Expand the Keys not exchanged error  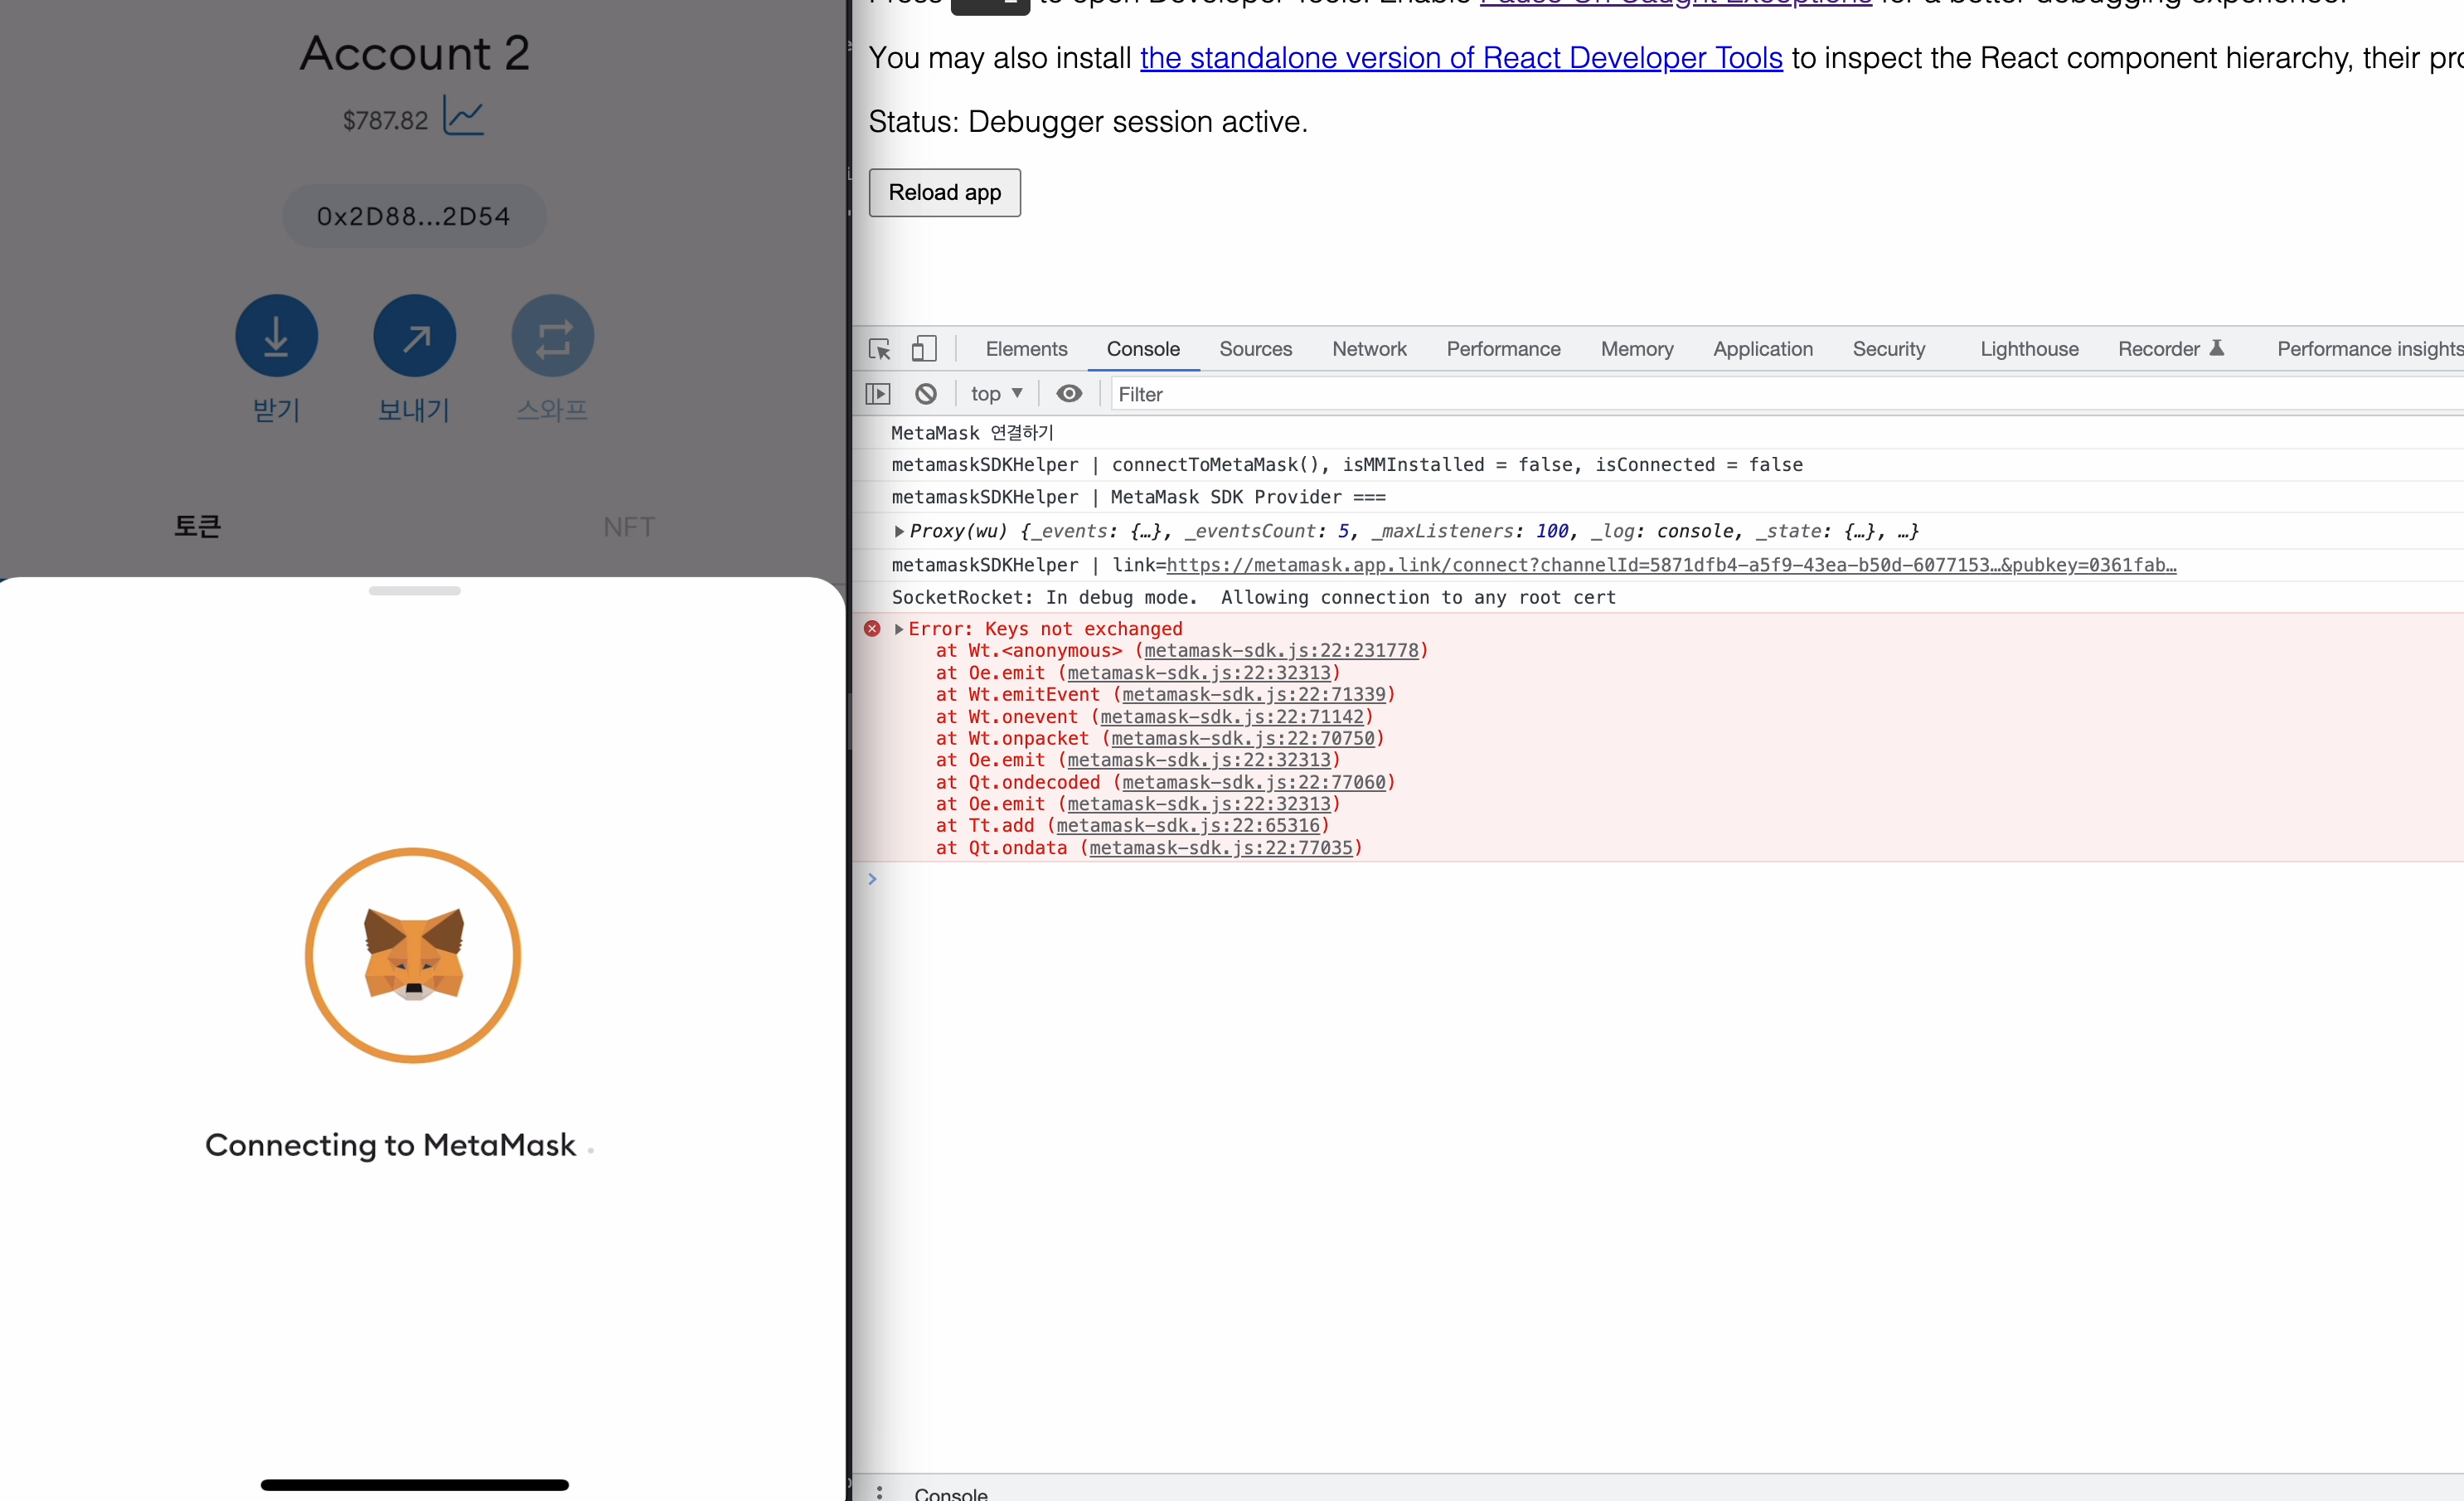pos(899,629)
